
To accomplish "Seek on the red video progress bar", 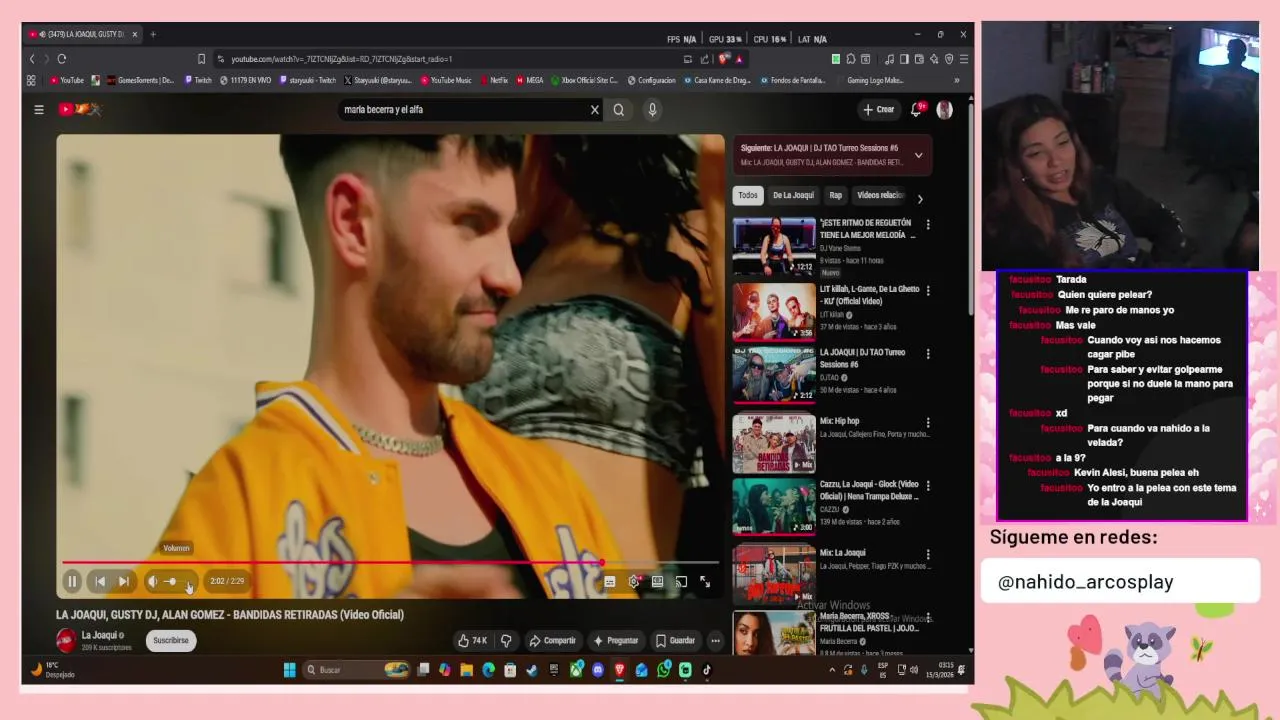I will point(390,563).
